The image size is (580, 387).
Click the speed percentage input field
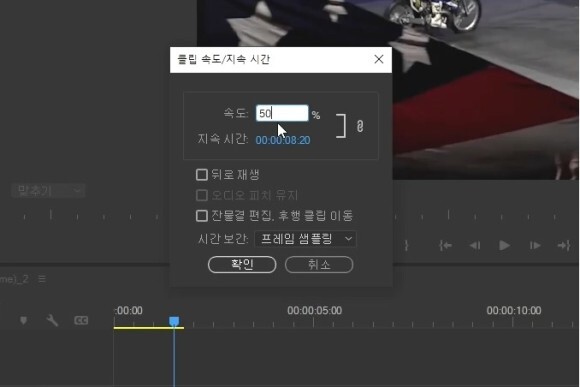pyautogui.click(x=282, y=113)
